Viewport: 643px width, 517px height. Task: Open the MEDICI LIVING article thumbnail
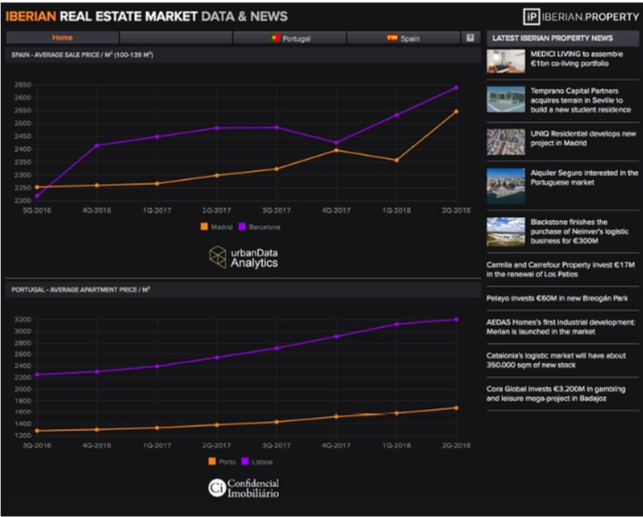505,62
